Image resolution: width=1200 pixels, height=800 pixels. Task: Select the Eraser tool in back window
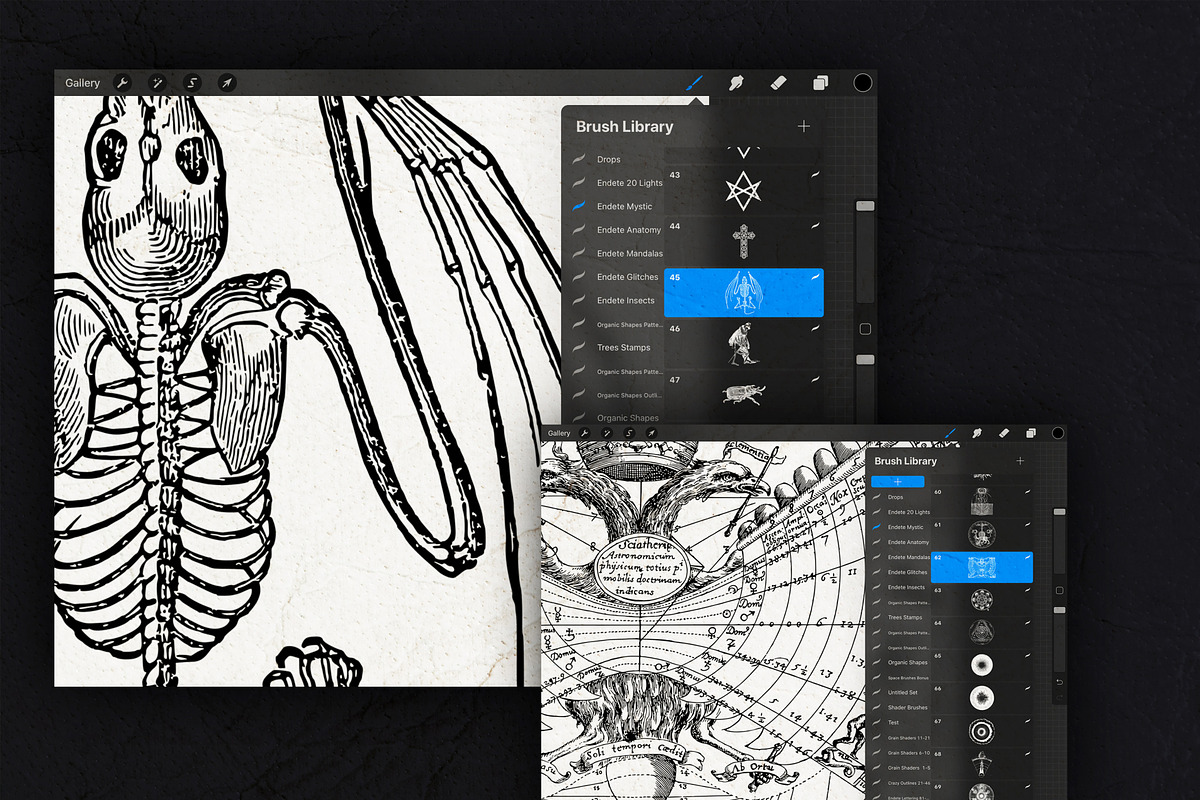coord(779,83)
